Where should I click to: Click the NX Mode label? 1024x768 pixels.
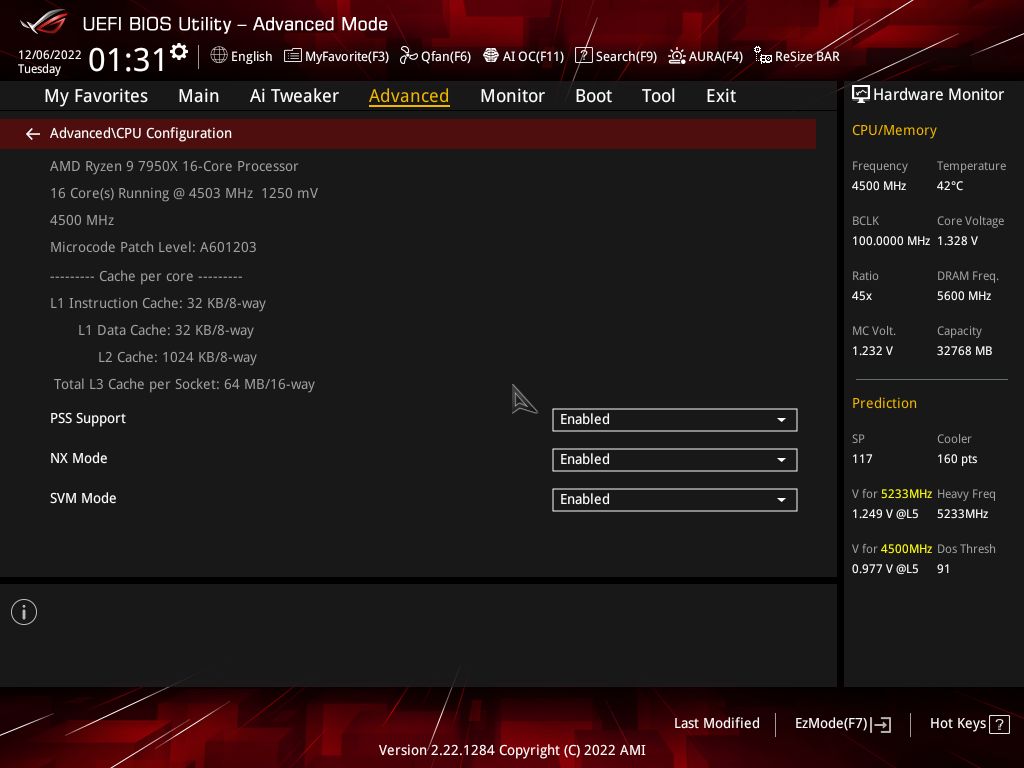tap(79, 458)
